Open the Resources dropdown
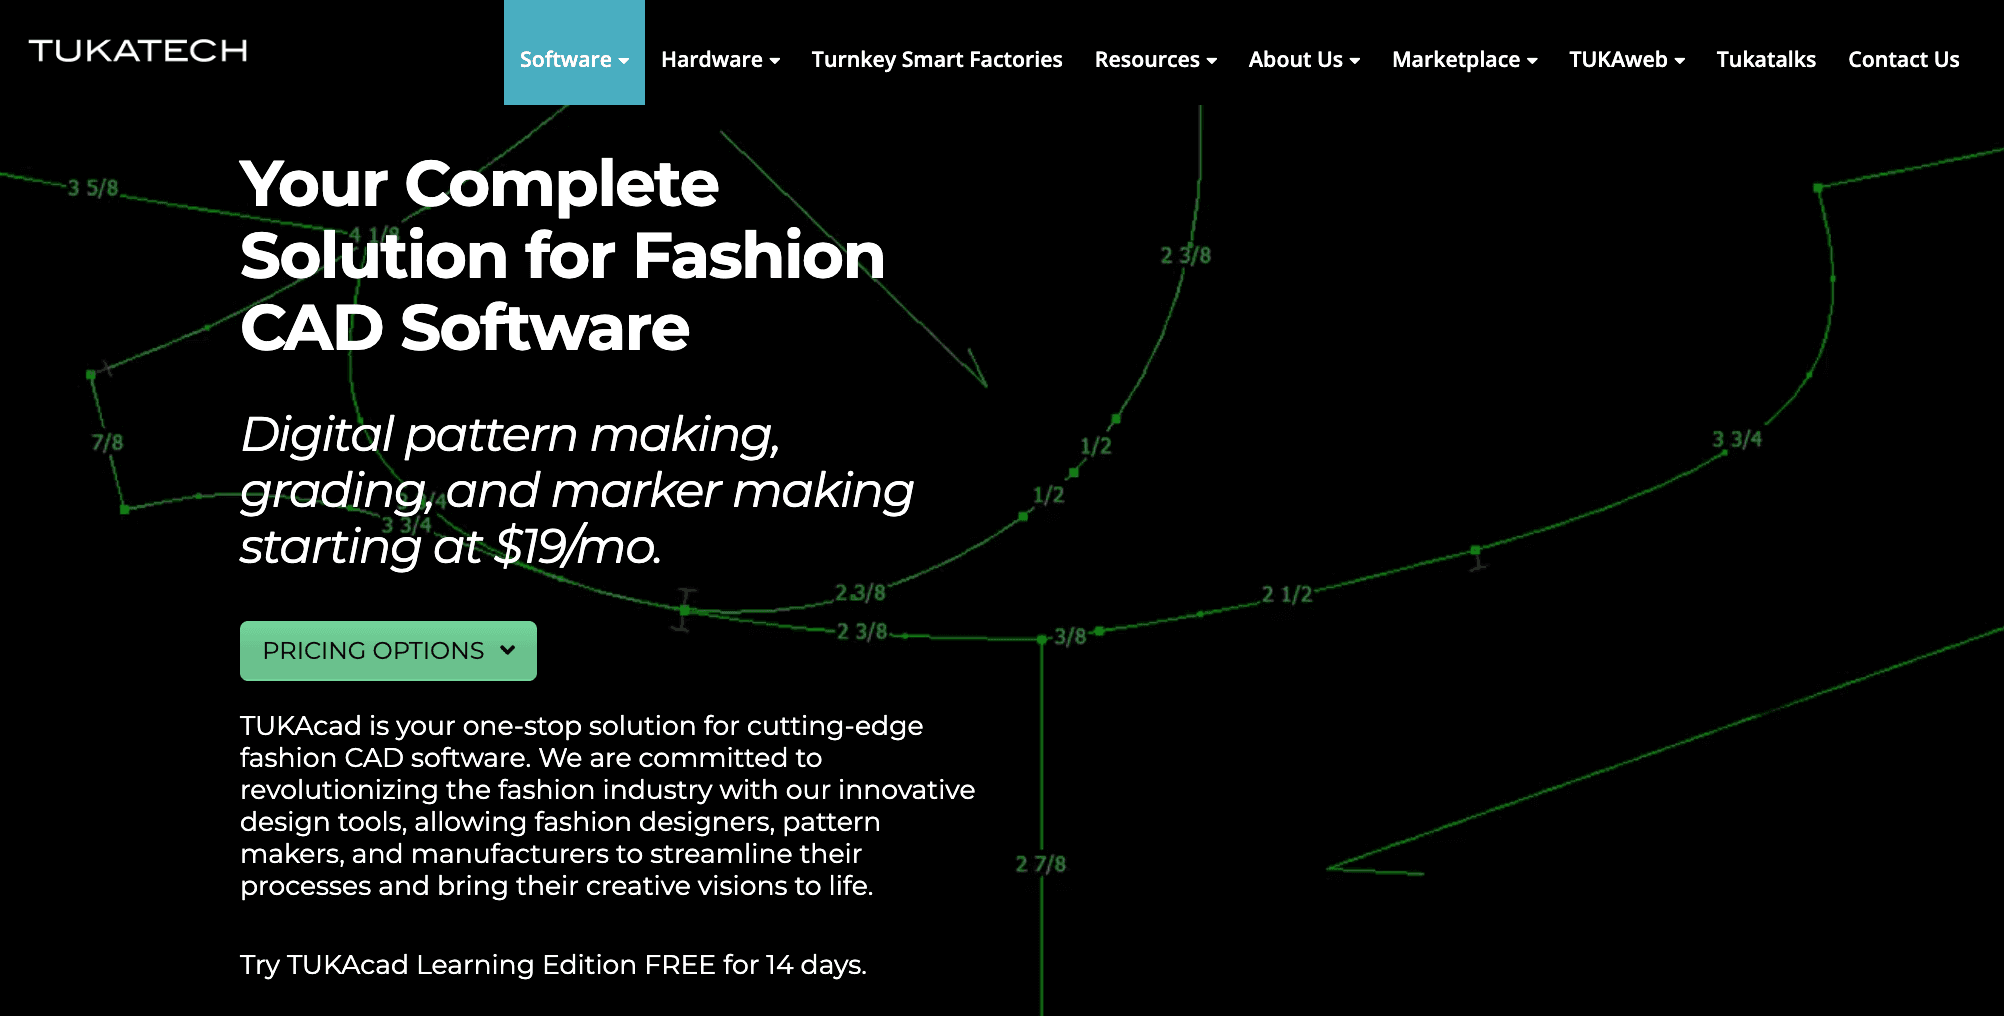Image resolution: width=2004 pixels, height=1016 pixels. point(1156,59)
